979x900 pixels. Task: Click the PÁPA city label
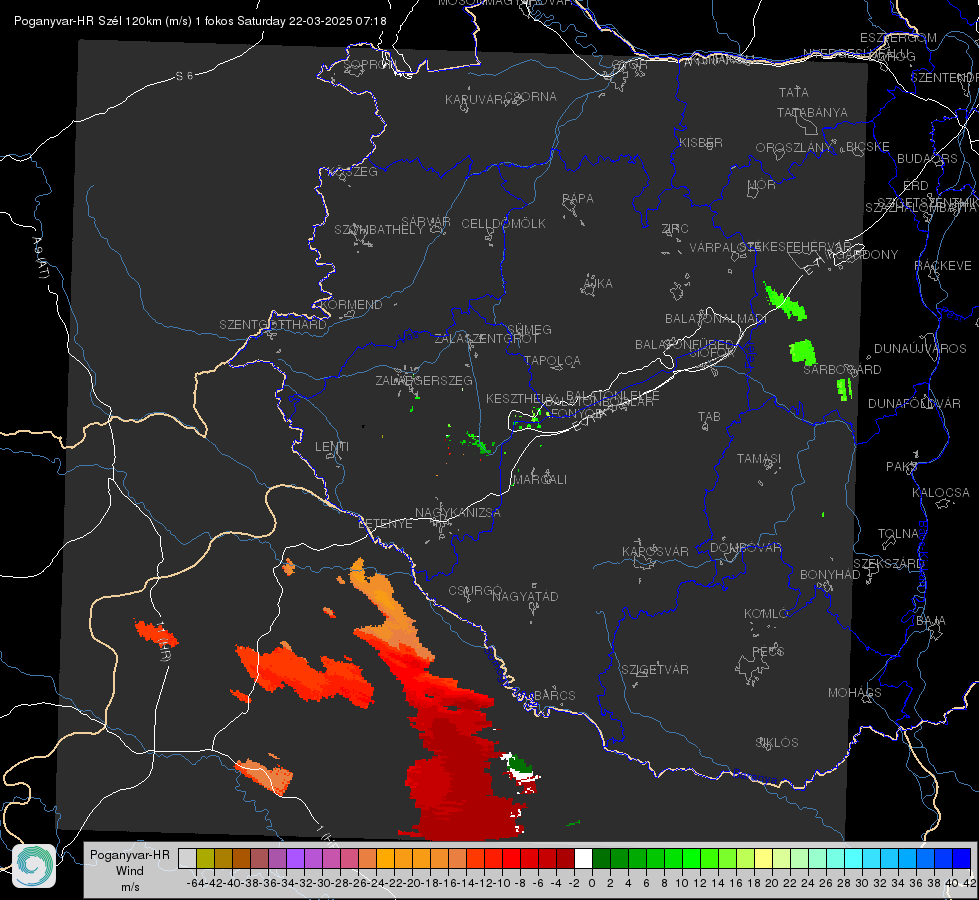click(578, 199)
